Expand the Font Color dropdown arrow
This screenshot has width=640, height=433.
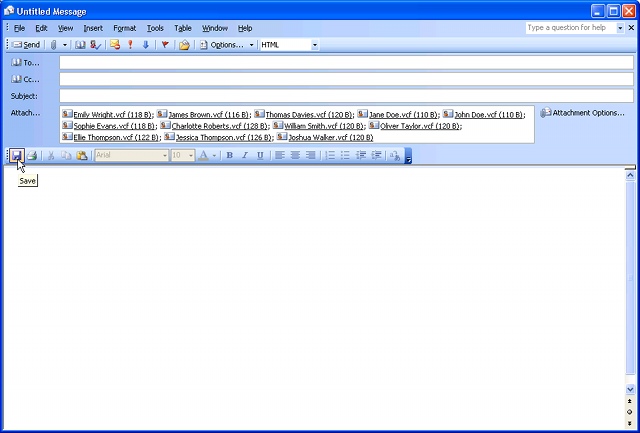pyautogui.click(x=214, y=155)
